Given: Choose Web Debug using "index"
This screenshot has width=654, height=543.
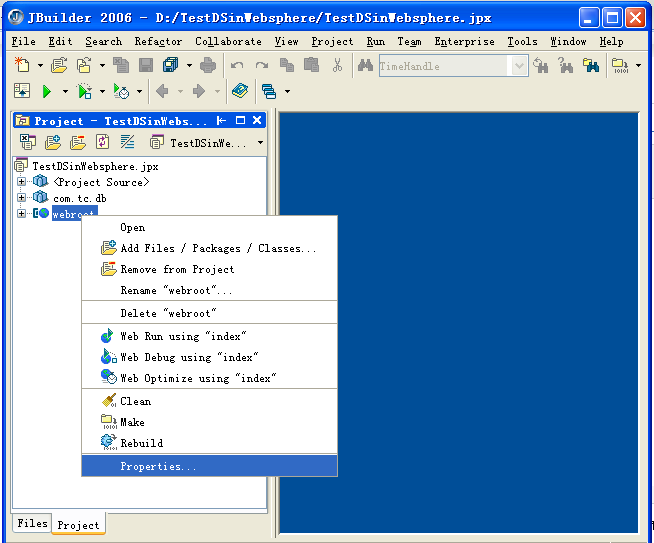Looking at the screenshot, I should point(209,357).
